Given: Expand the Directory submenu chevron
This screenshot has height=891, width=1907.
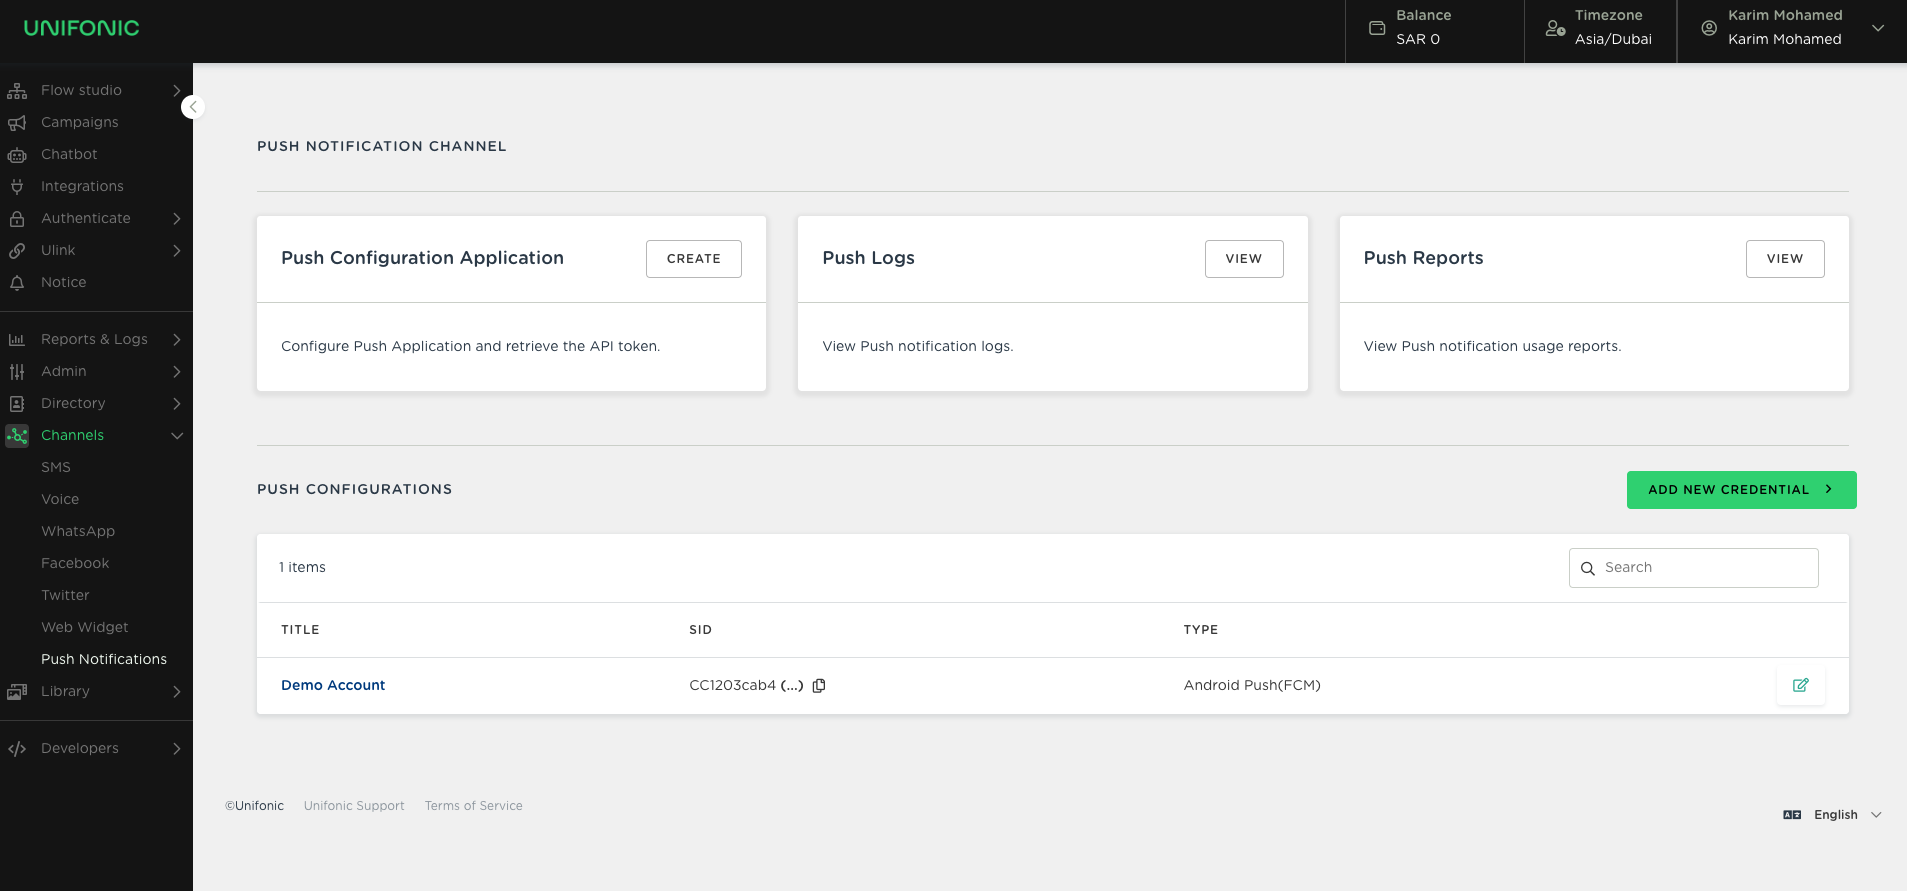Looking at the screenshot, I should [177, 404].
